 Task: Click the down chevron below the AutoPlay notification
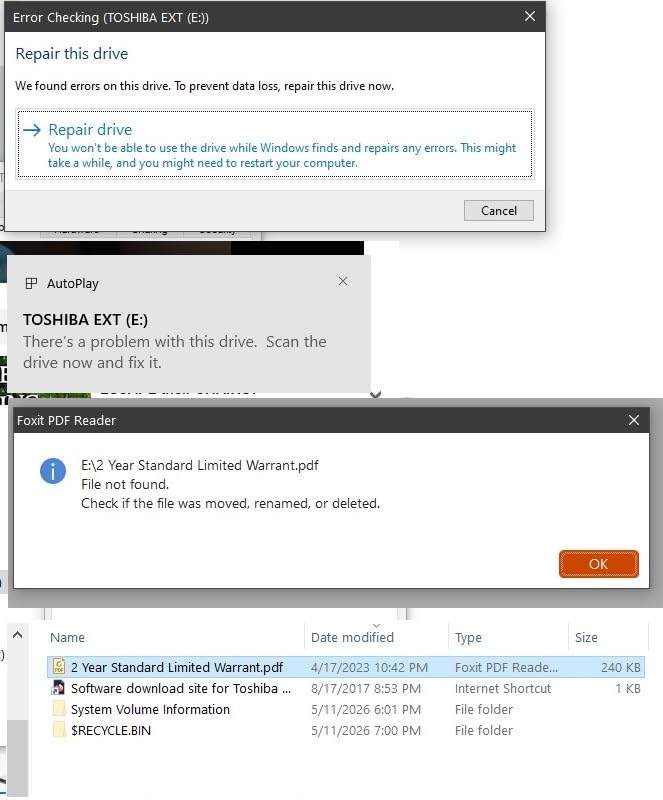point(376,394)
